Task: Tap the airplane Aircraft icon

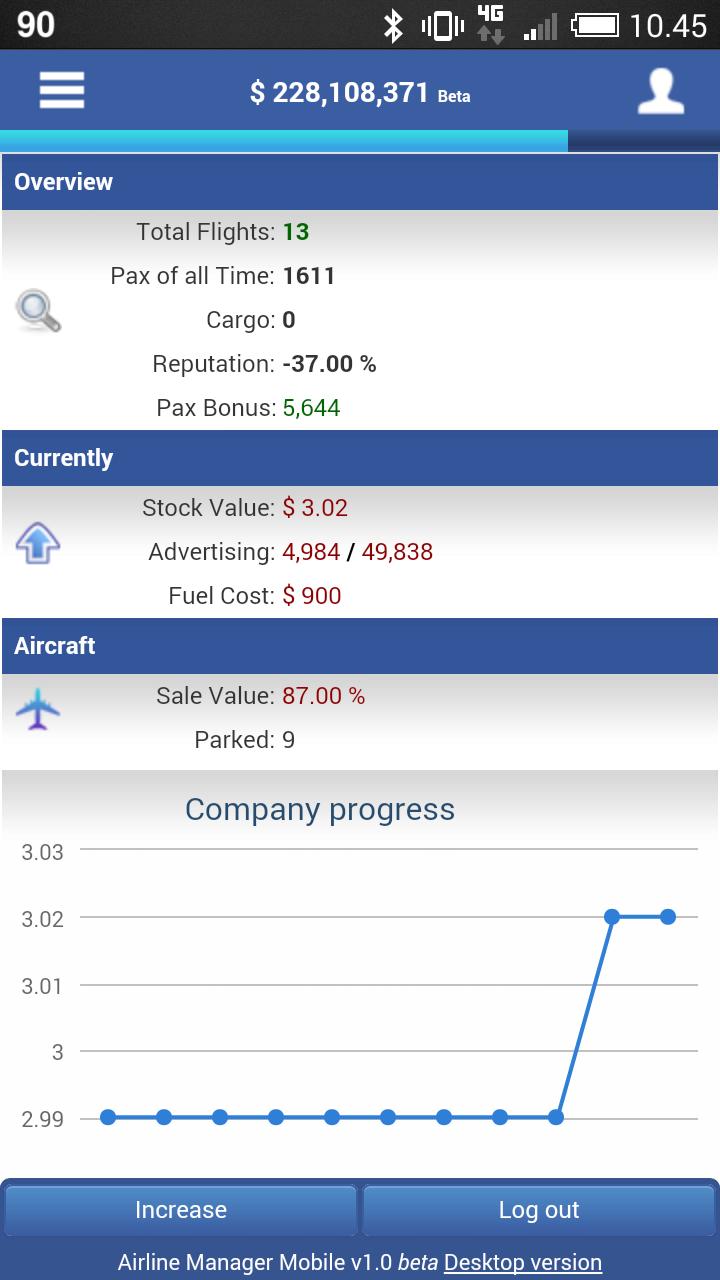Action: point(38,709)
